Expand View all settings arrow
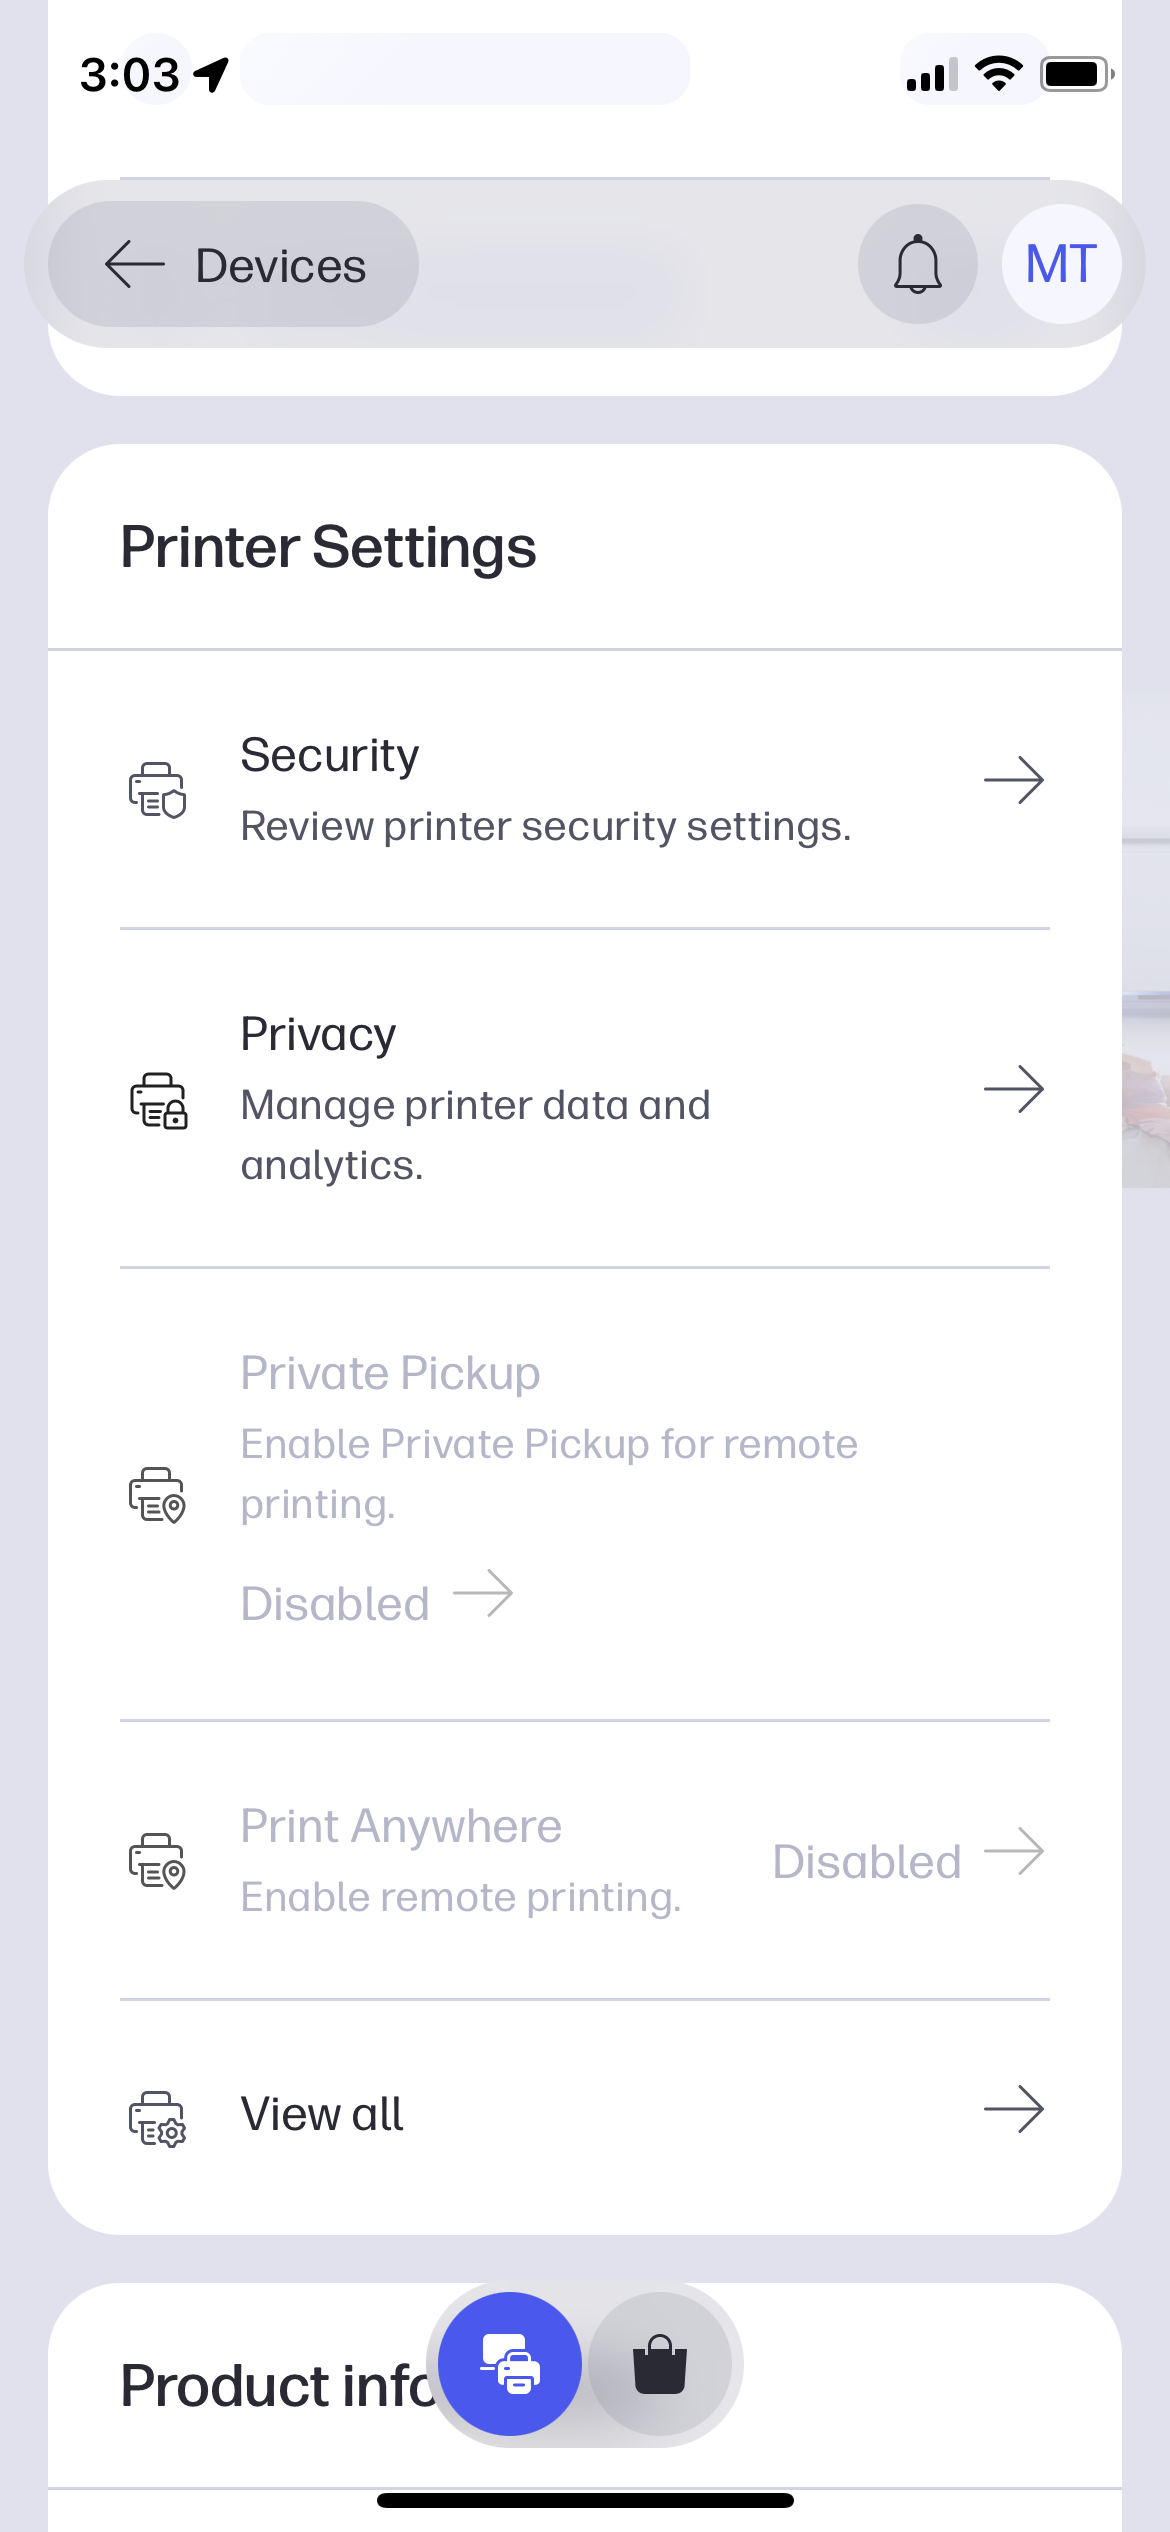The image size is (1170, 2532). pos(1013,2109)
